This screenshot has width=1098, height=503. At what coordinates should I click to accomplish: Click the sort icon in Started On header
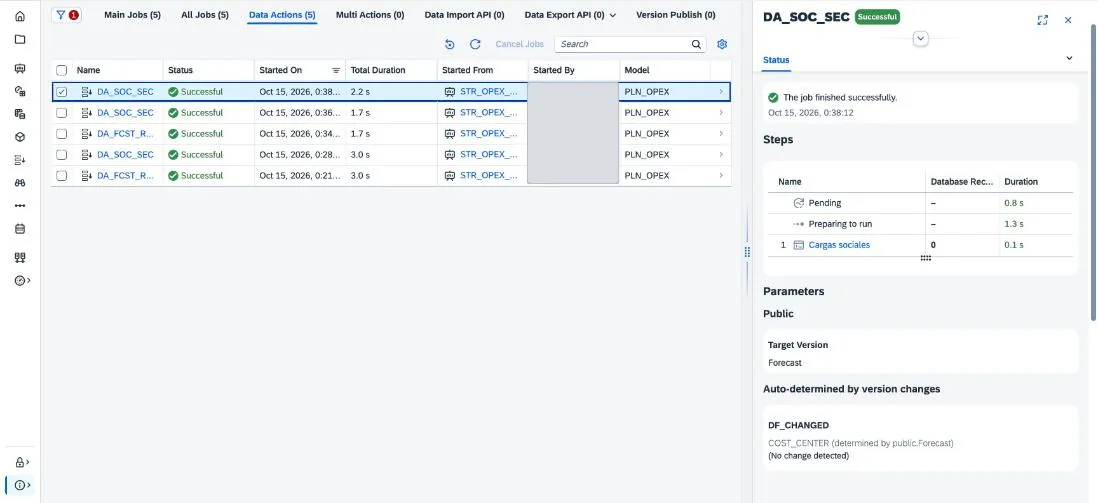pyautogui.click(x=335, y=70)
